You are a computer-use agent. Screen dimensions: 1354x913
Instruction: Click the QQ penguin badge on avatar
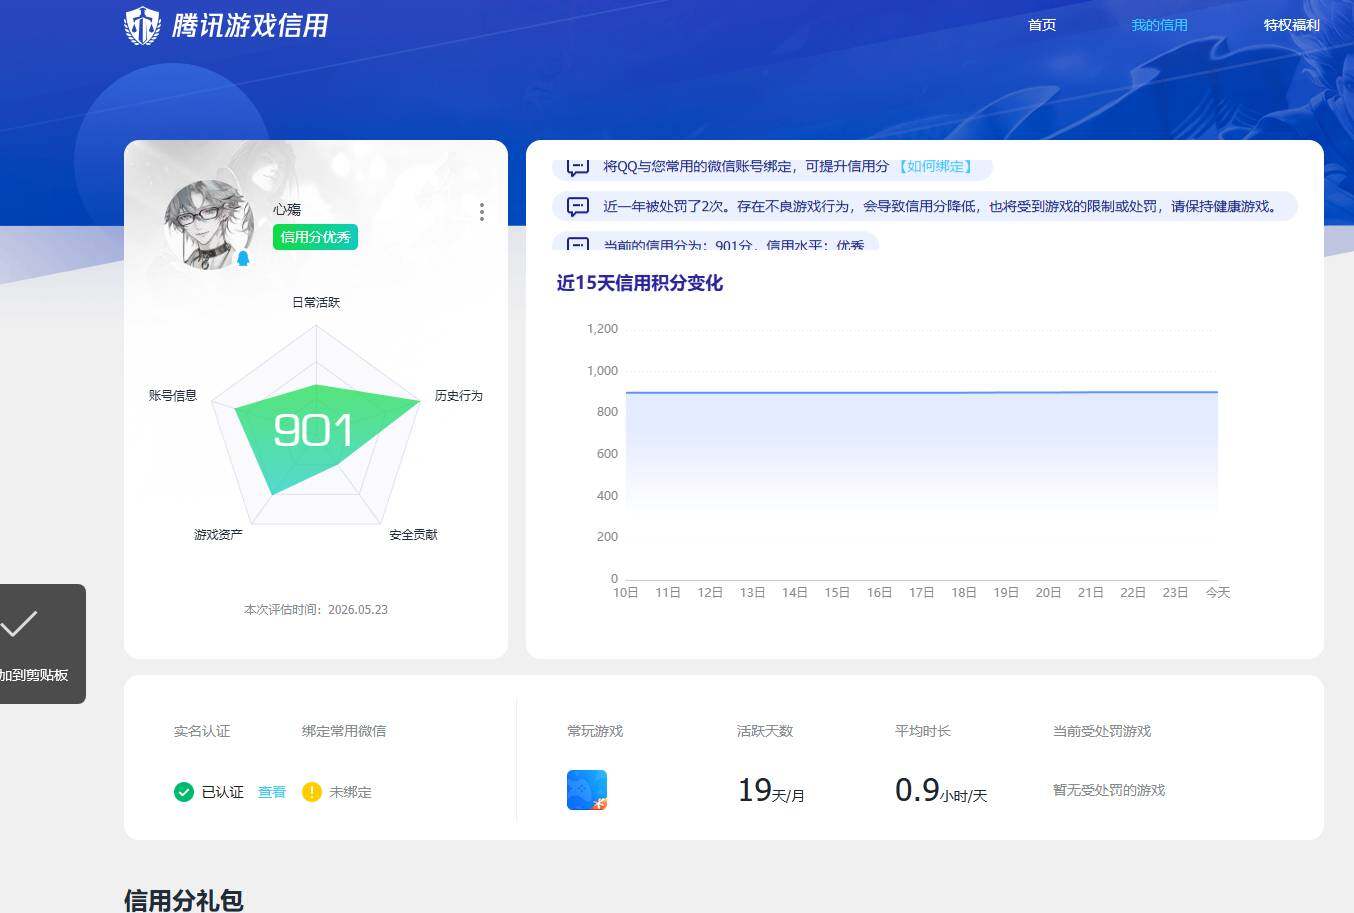243,258
